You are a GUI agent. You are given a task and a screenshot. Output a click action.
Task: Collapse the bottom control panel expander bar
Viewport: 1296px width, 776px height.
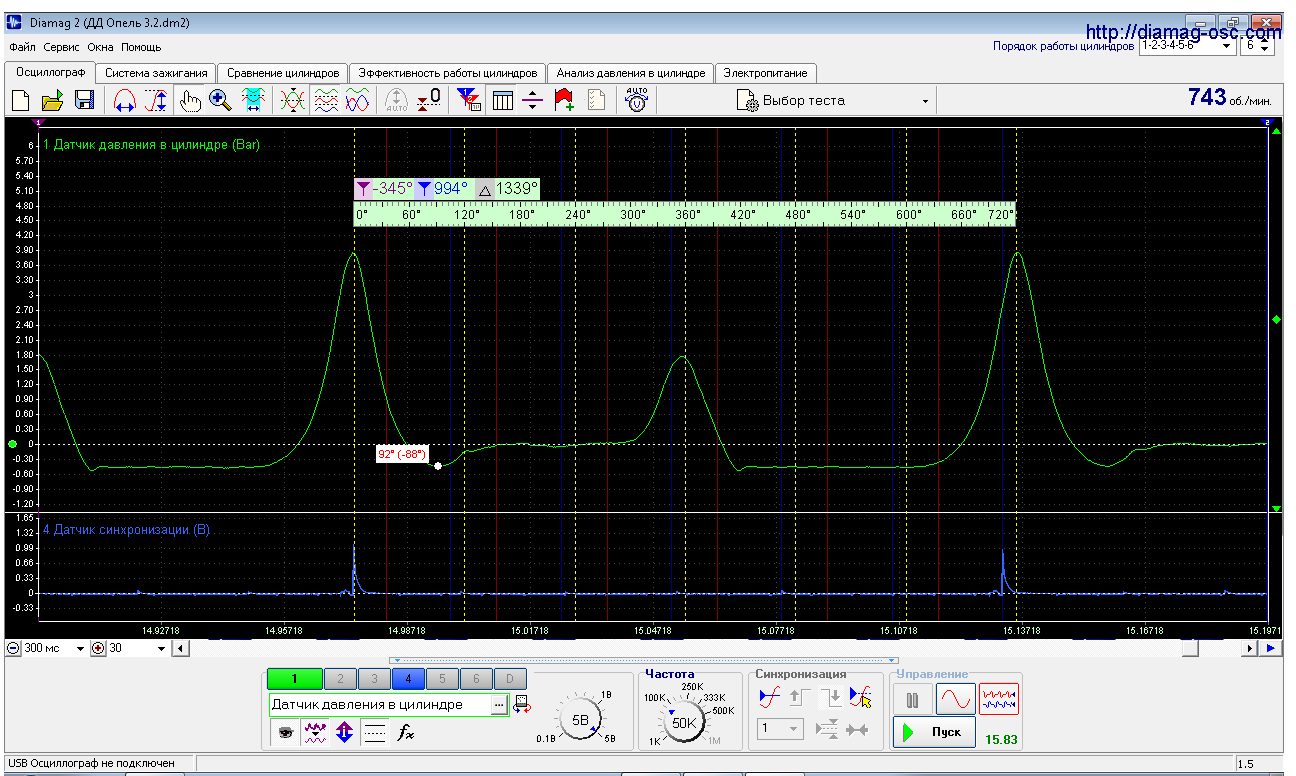[645, 660]
